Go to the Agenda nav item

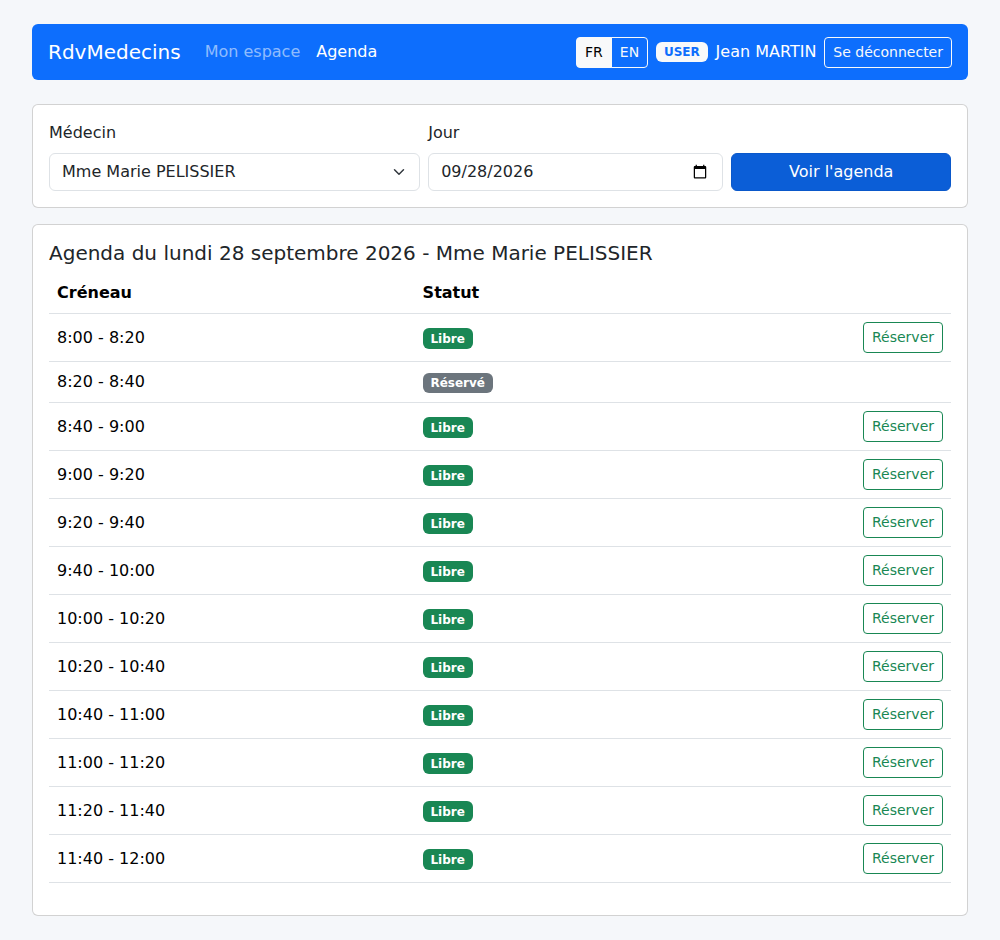coord(346,52)
